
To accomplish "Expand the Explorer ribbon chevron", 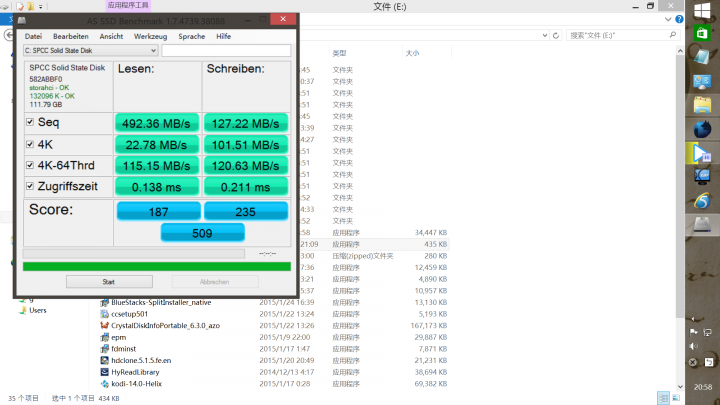I will [x=668, y=19].
